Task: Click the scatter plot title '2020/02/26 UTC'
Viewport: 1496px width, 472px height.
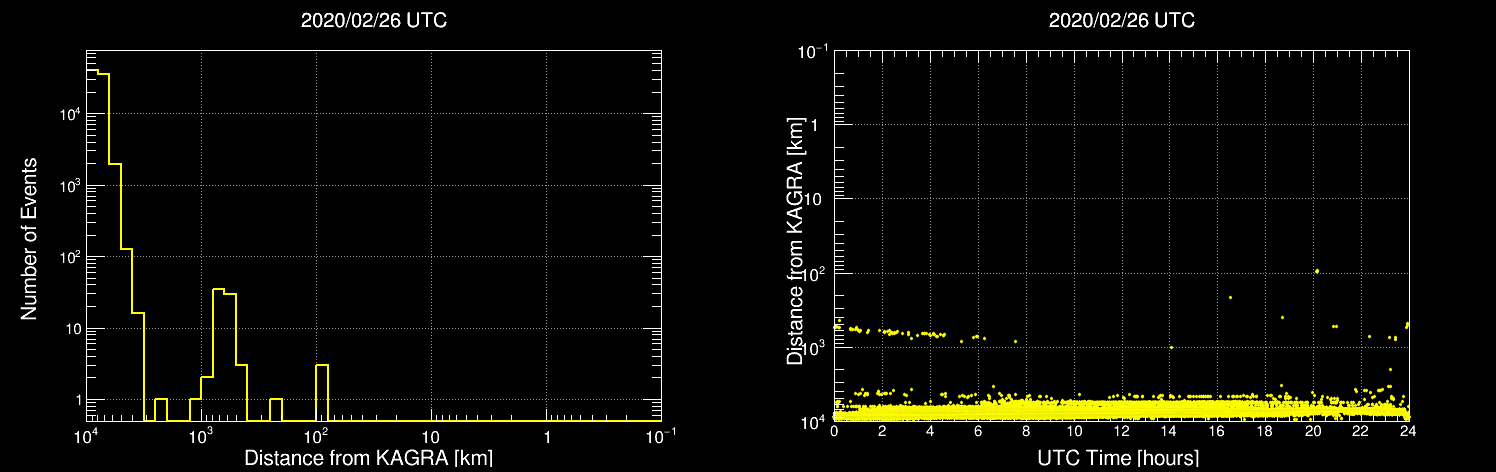Action: point(1121,21)
